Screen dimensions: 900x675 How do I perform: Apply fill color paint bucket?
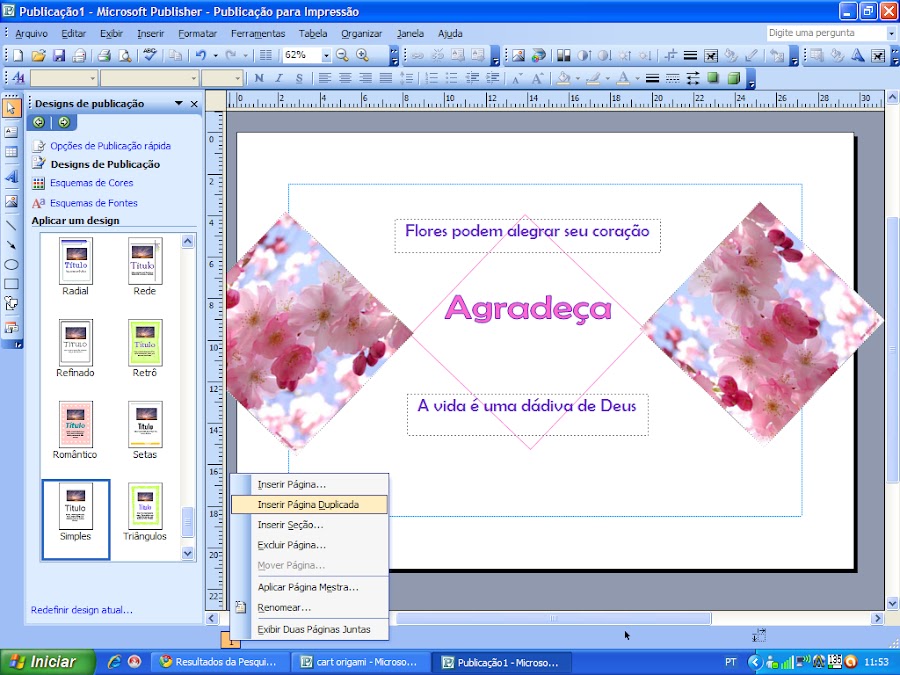(564, 78)
